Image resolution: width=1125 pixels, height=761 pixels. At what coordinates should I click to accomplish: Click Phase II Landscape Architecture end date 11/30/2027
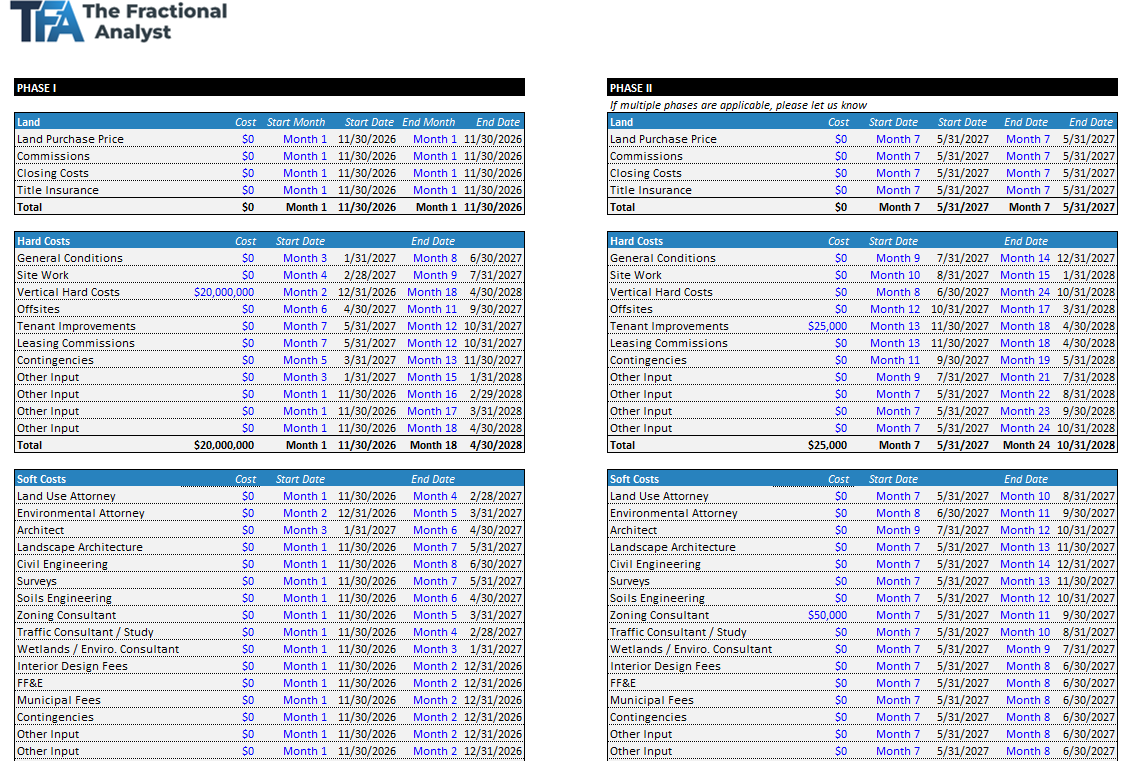1086,547
